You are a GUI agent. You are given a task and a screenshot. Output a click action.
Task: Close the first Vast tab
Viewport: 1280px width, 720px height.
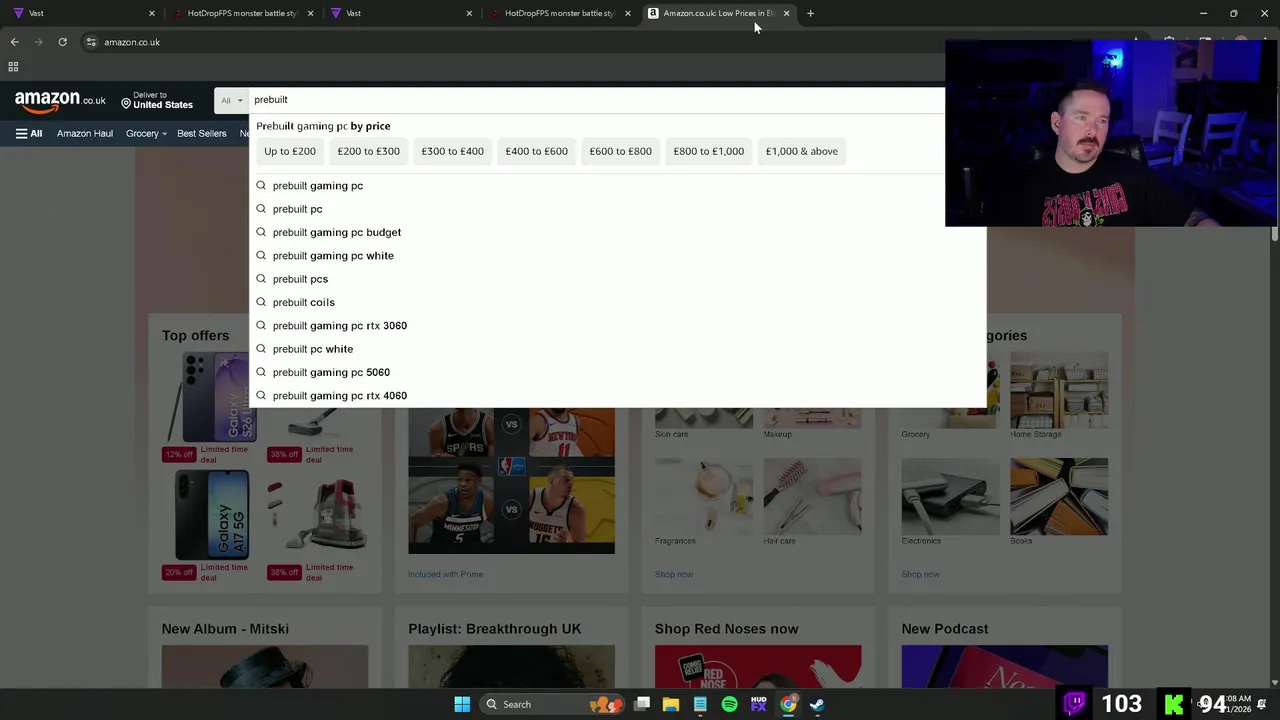(152, 13)
